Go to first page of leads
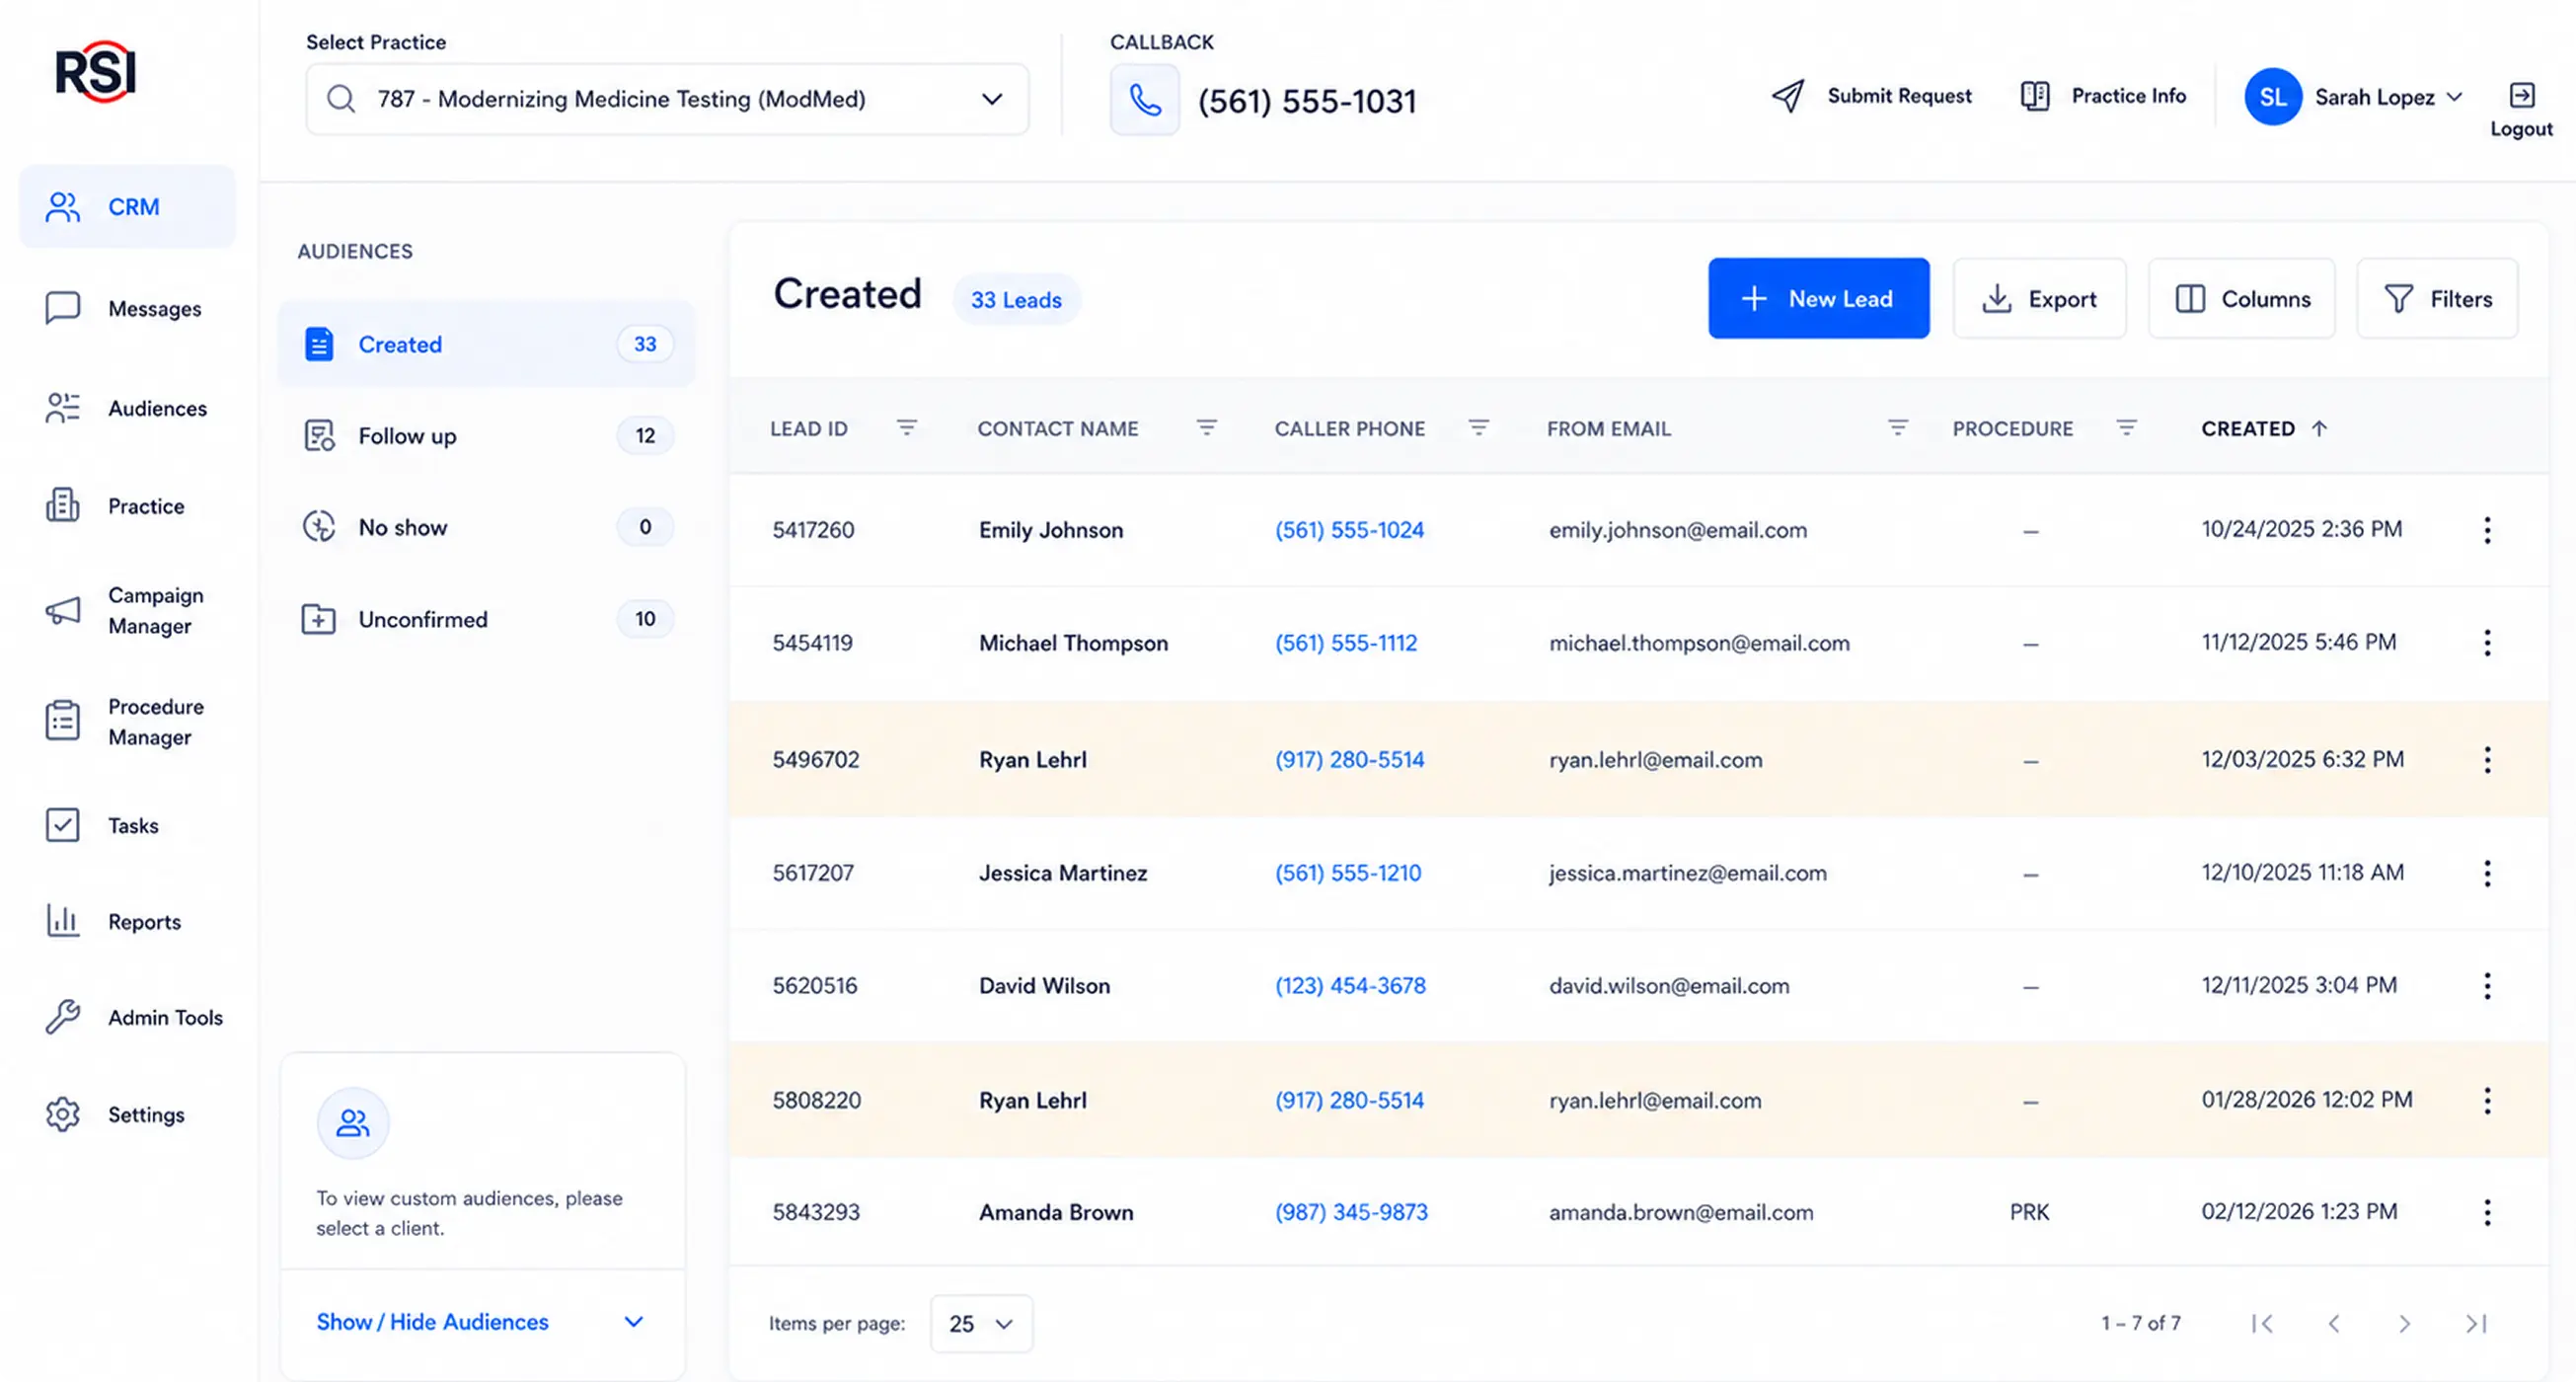Image resolution: width=2576 pixels, height=1382 pixels. [2262, 1323]
